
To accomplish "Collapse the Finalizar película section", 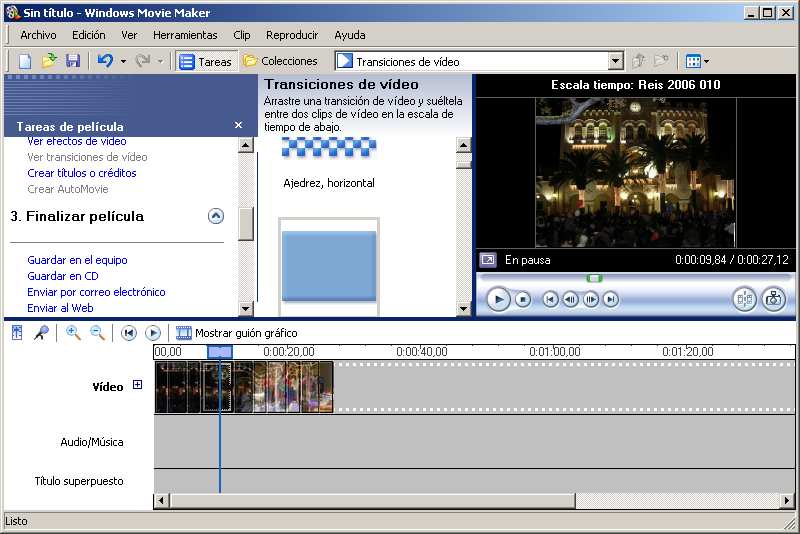I will [216, 216].
